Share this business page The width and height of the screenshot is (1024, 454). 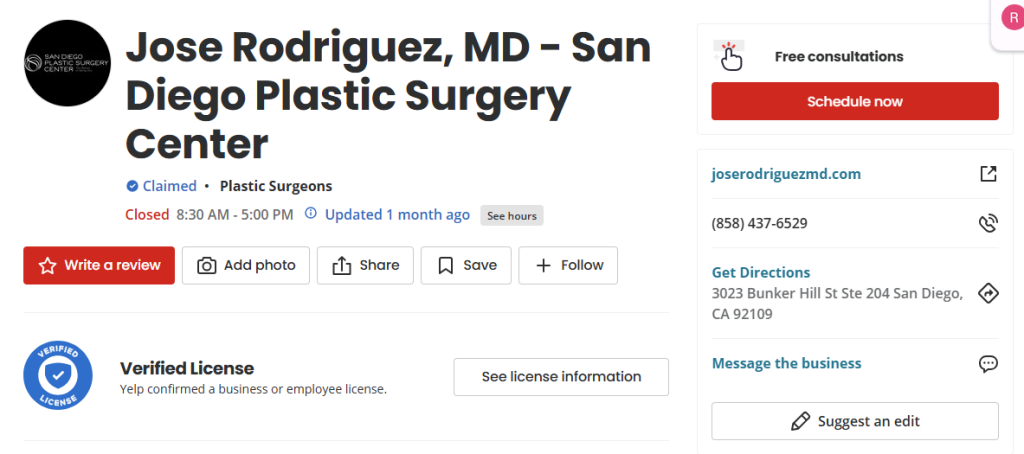(365, 265)
